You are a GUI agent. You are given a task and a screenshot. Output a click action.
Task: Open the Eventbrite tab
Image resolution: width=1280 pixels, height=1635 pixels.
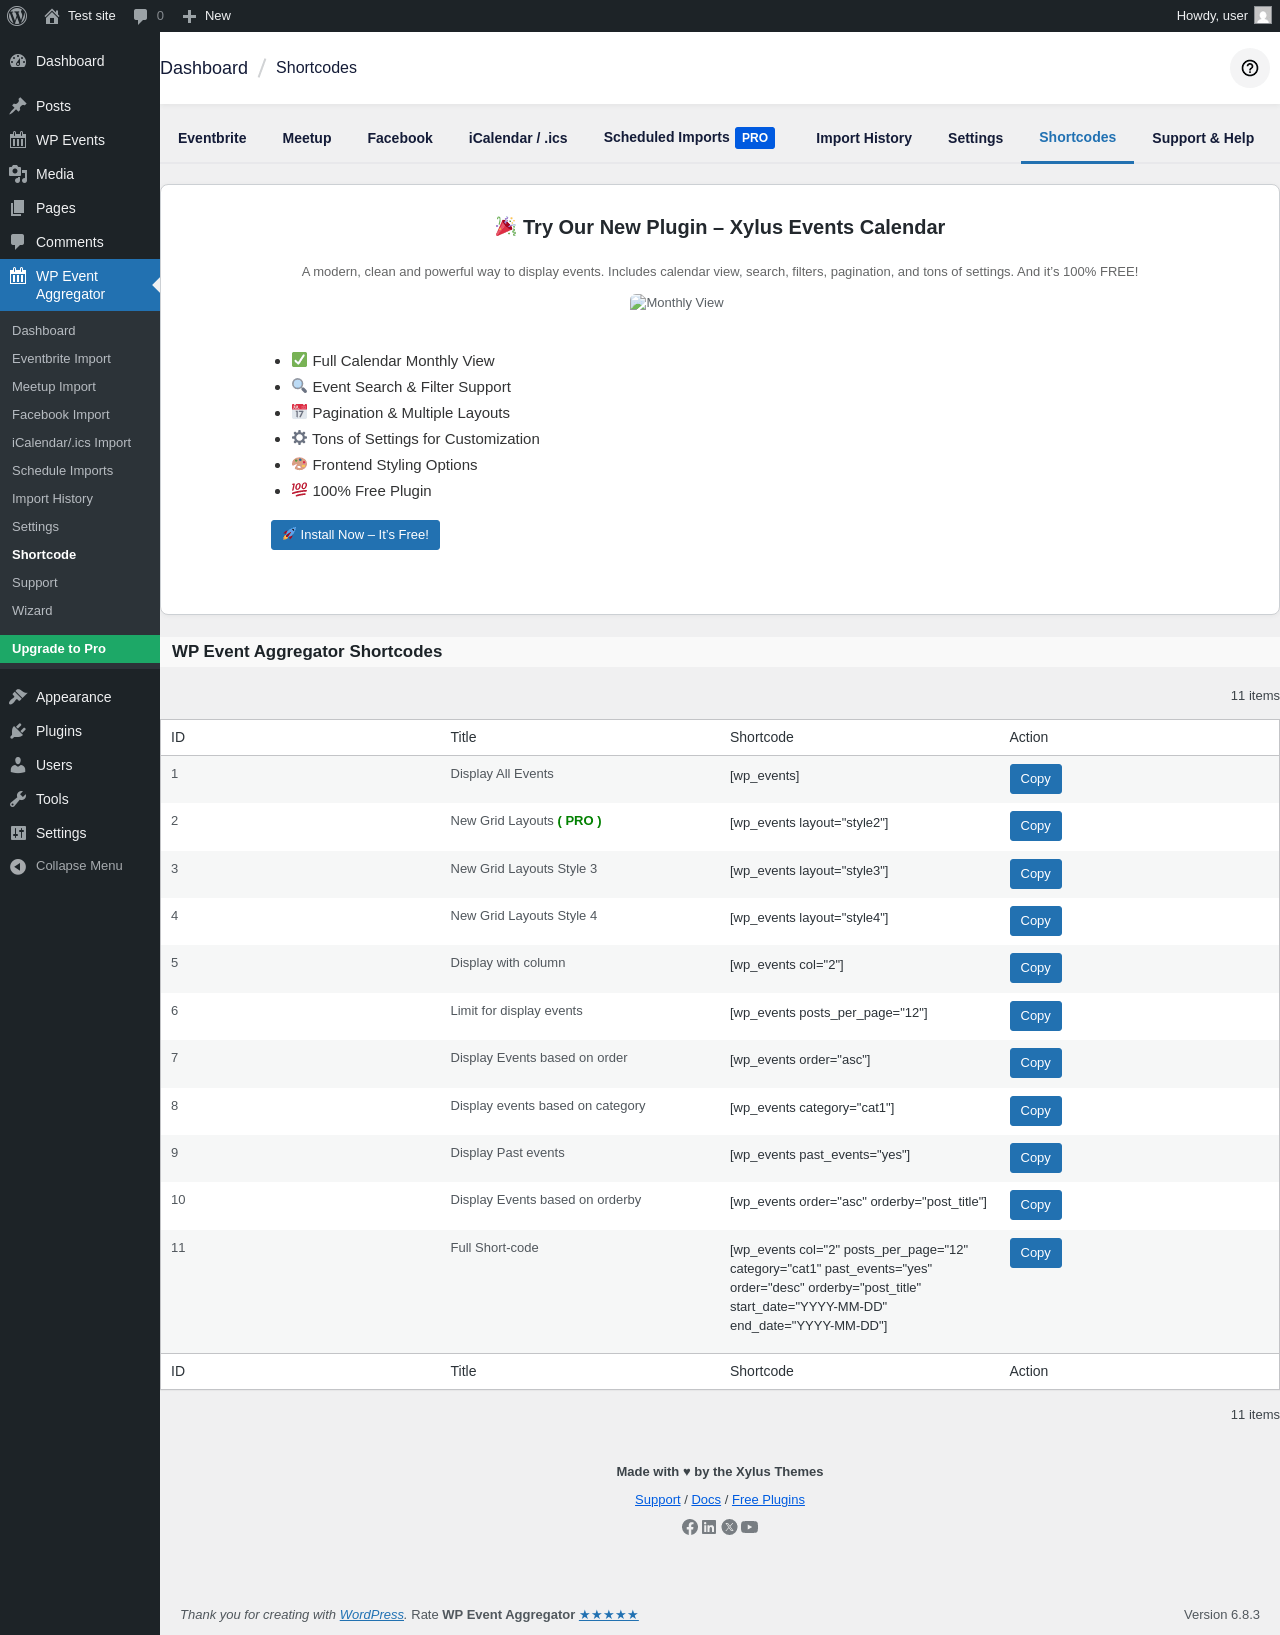212,138
